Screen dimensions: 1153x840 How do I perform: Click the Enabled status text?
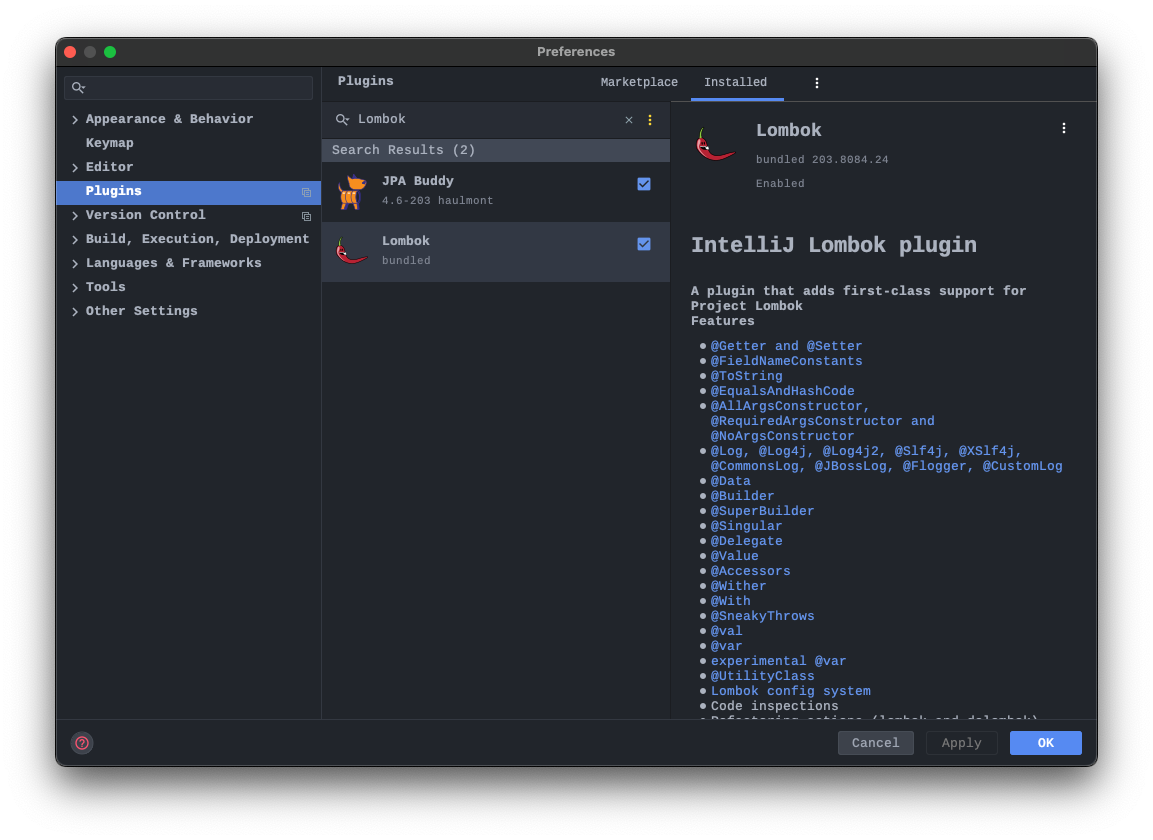779,184
